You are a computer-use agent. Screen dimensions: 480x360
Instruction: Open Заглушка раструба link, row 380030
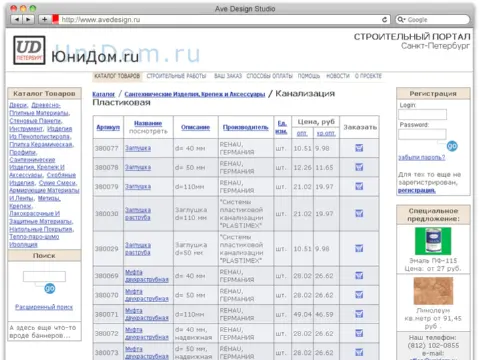pyautogui.click(x=138, y=214)
